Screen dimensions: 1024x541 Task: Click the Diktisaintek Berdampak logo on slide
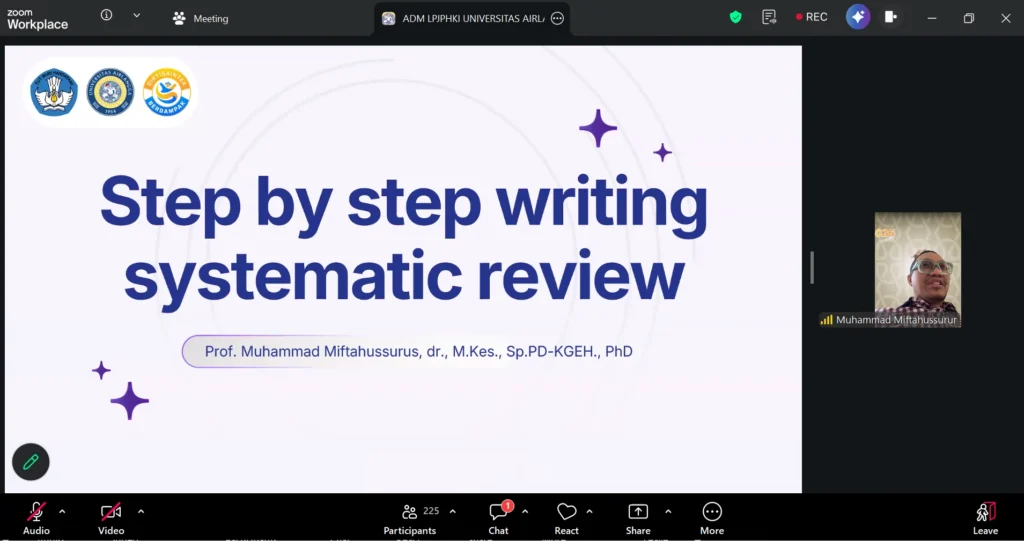(167, 92)
